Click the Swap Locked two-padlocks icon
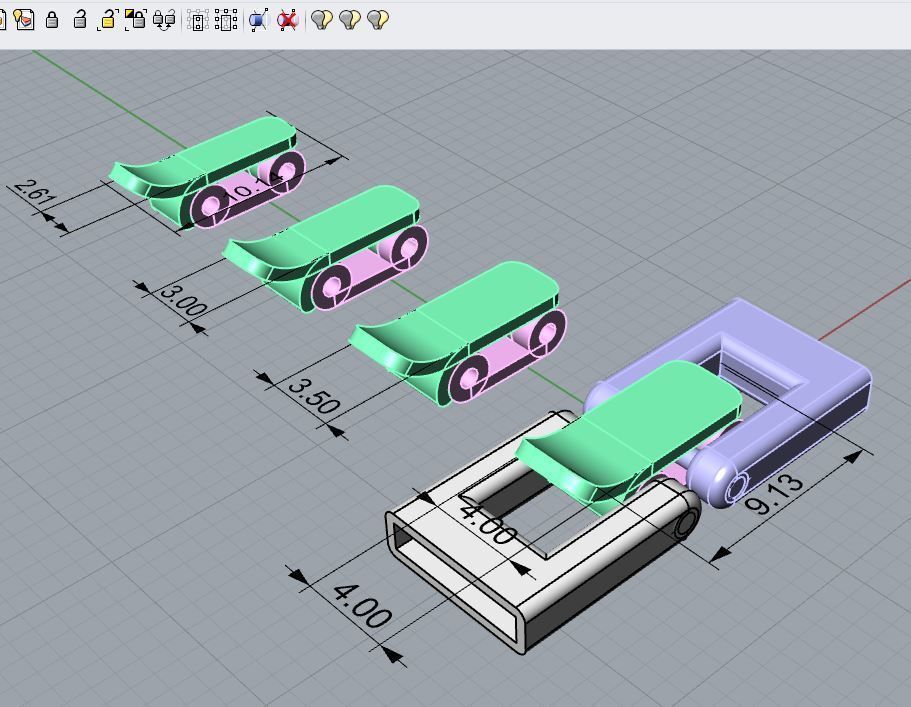Screen dimensions: 911x707 point(164,20)
